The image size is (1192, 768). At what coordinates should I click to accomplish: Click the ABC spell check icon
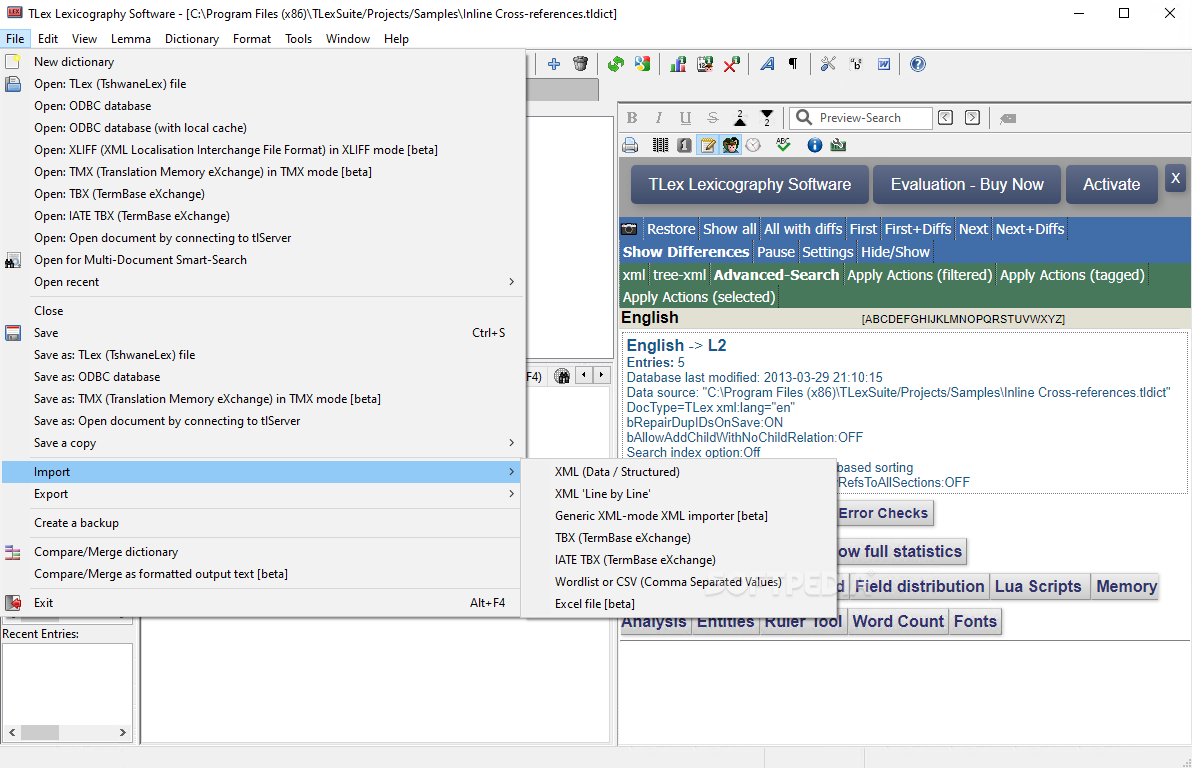pyautogui.click(x=783, y=145)
